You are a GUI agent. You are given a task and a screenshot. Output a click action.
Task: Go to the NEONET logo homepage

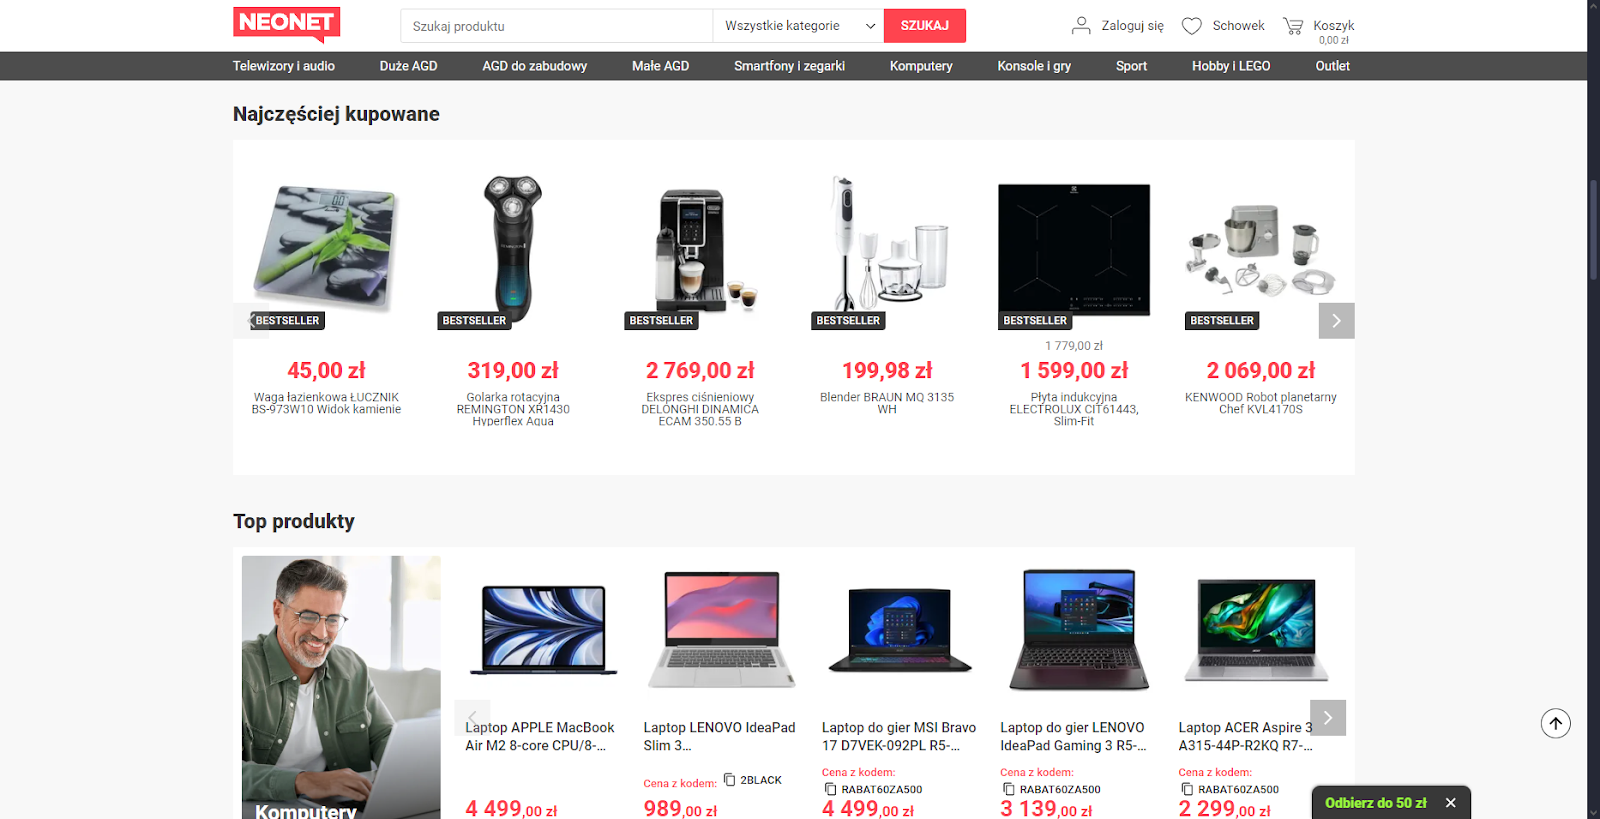tap(287, 25)
